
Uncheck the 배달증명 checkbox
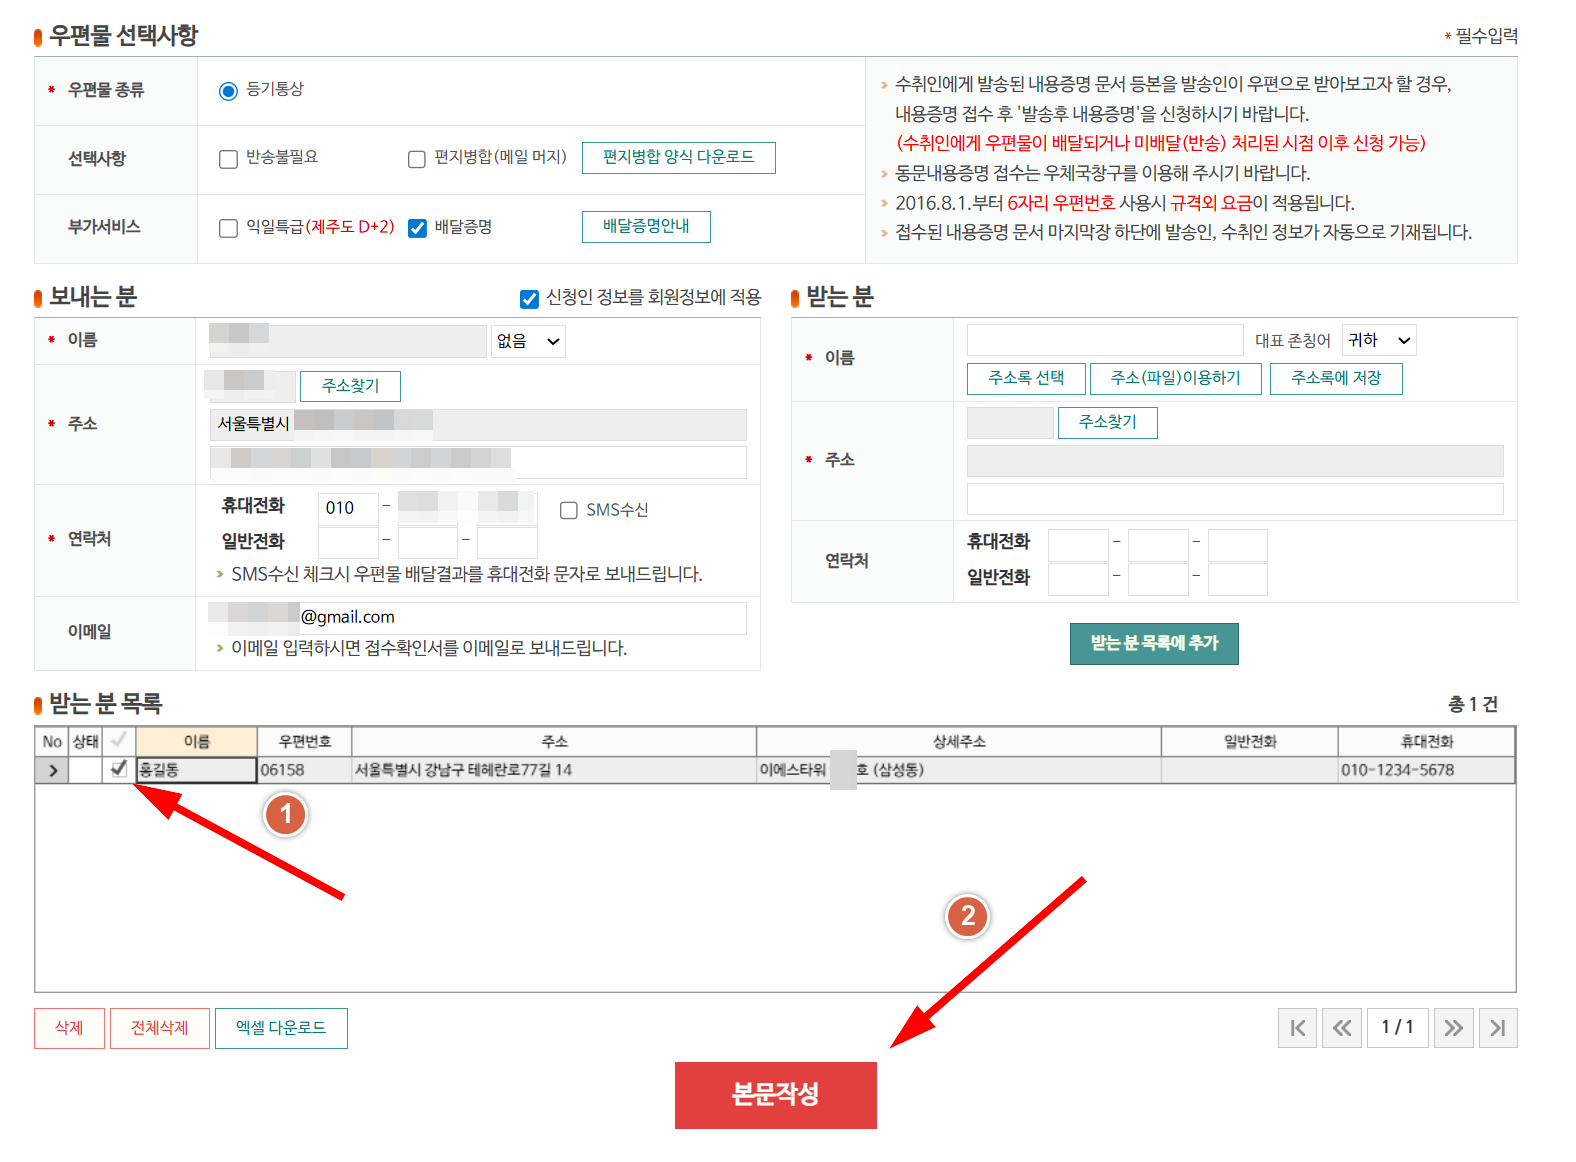(418, 228)
